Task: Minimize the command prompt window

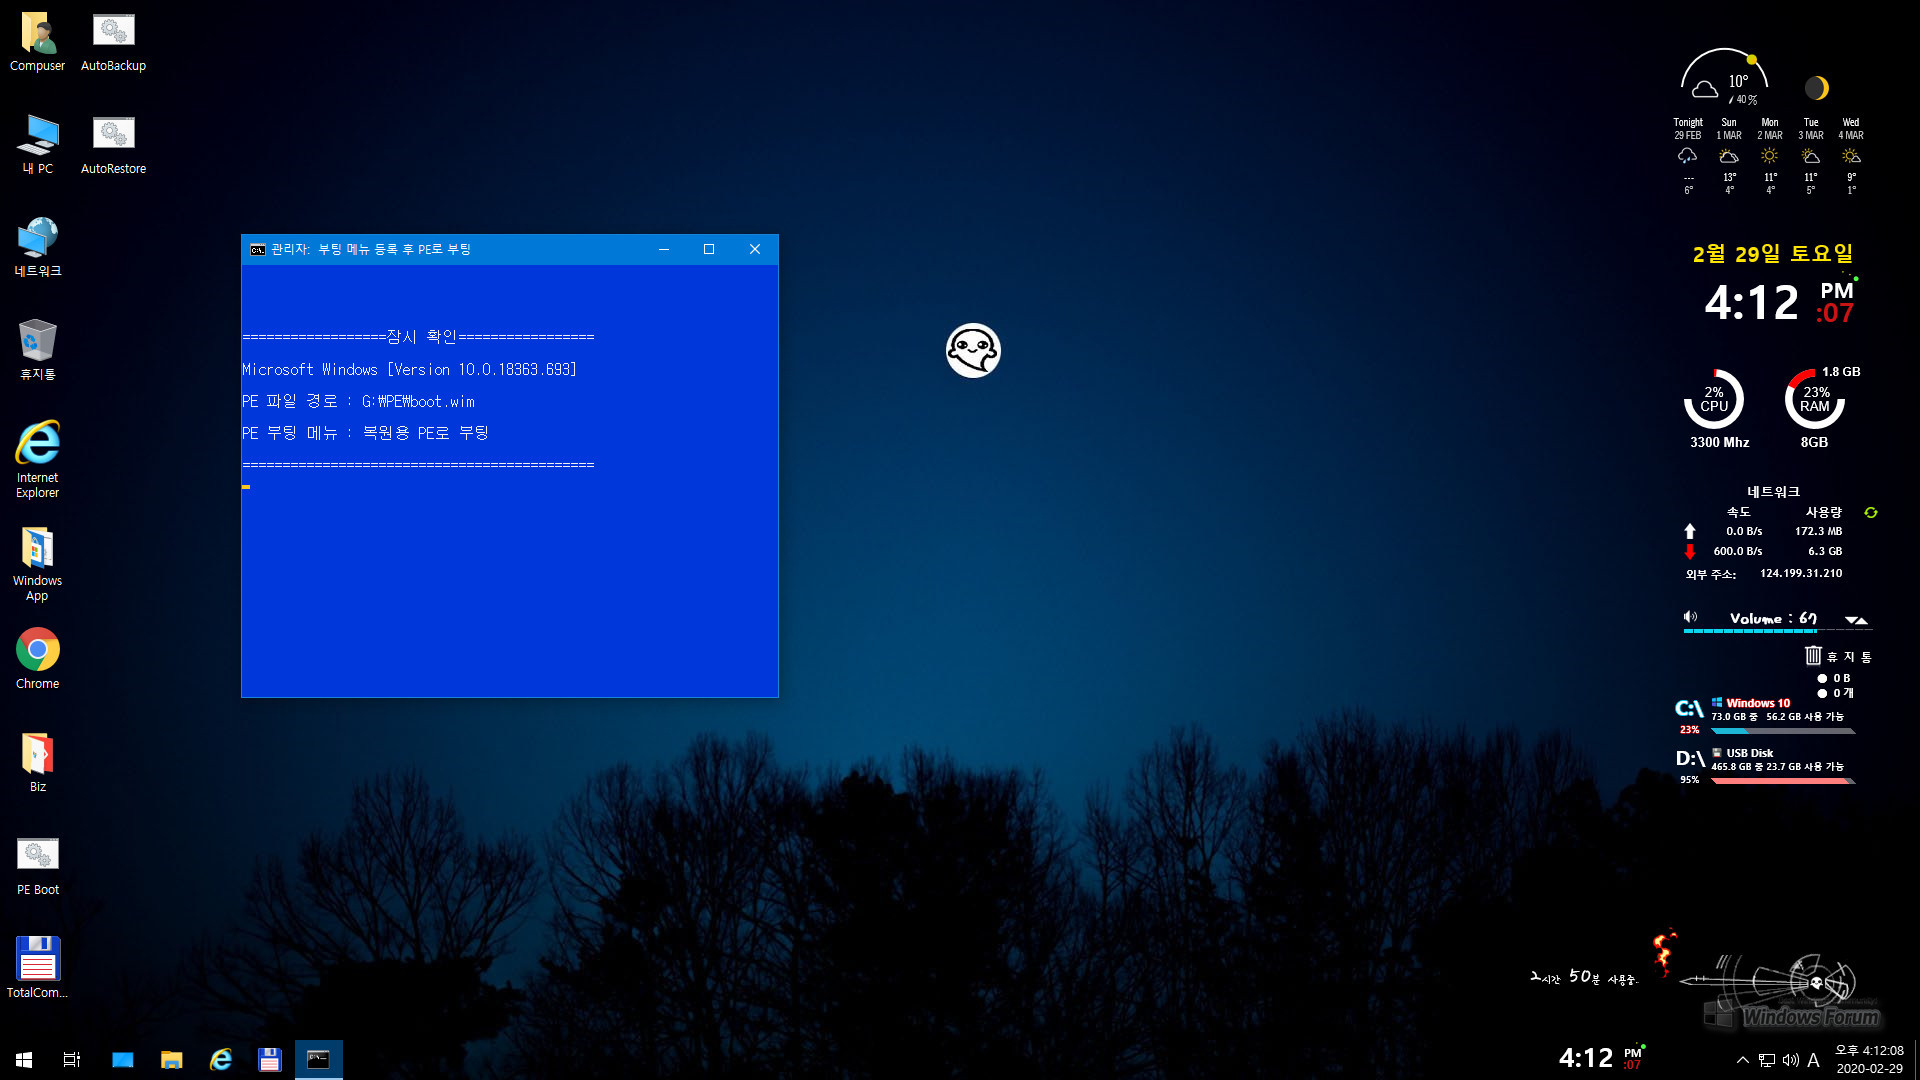Action: point(664,249)
